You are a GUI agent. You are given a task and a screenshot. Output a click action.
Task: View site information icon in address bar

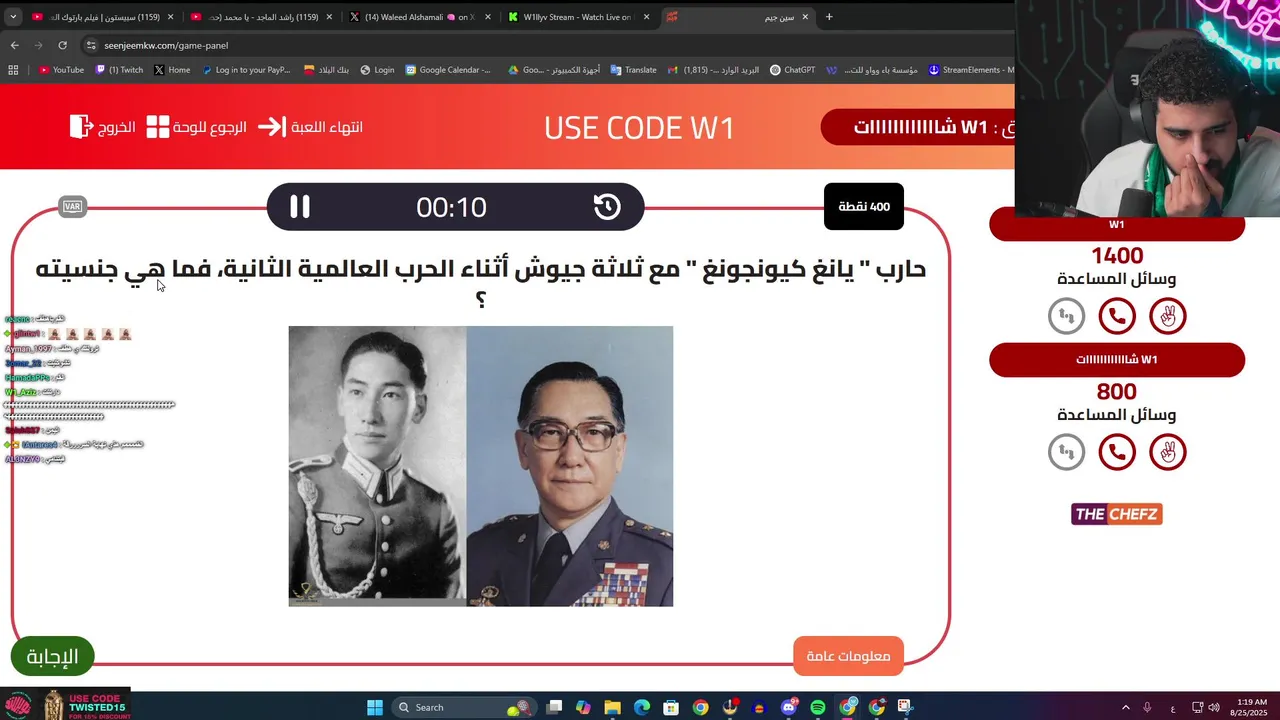tap(91, 45)
